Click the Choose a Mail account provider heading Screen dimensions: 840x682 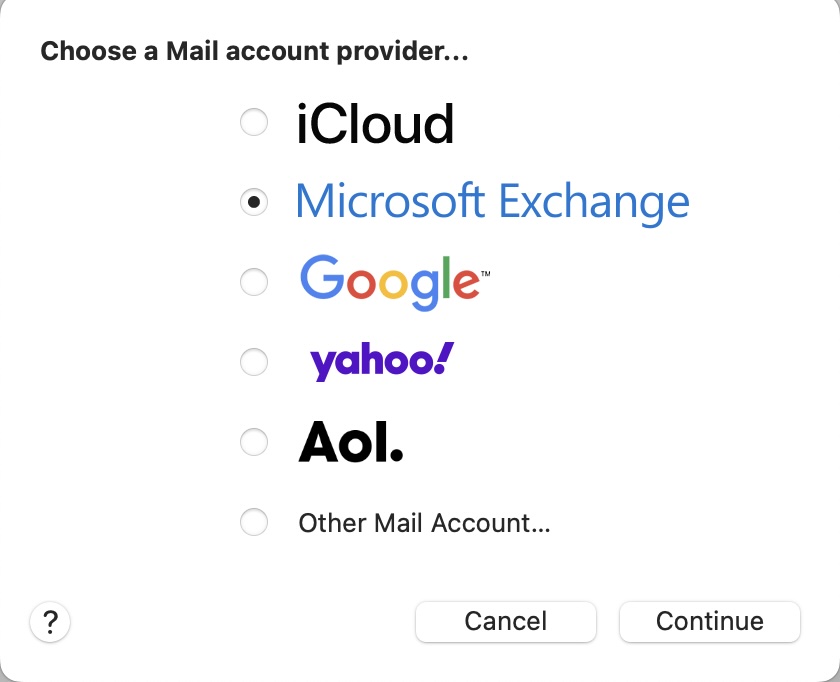click(254, 52)
